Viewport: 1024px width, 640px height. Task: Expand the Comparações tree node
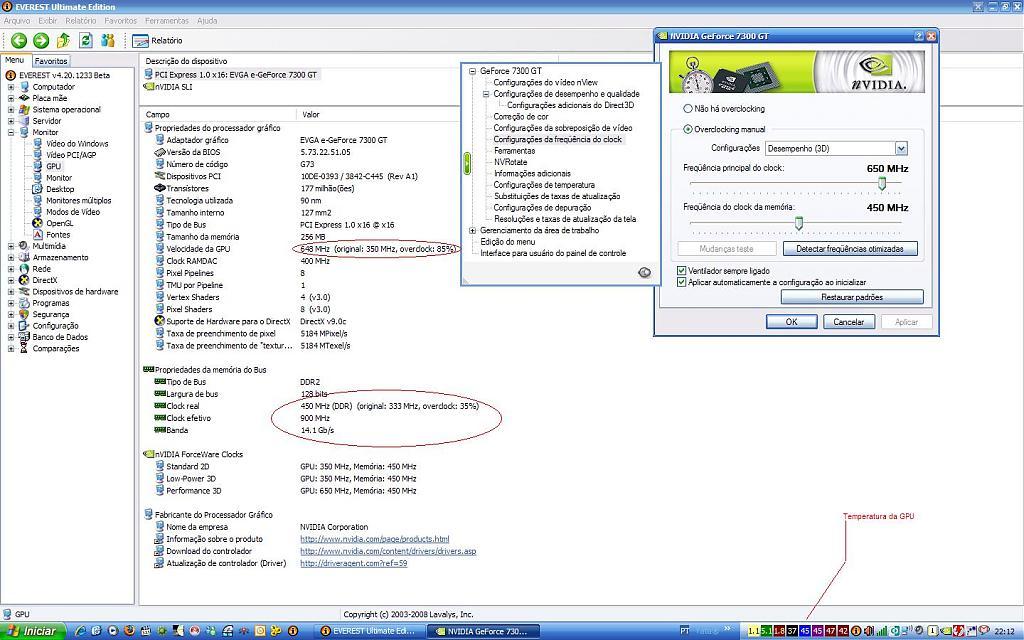coord(11,349)
